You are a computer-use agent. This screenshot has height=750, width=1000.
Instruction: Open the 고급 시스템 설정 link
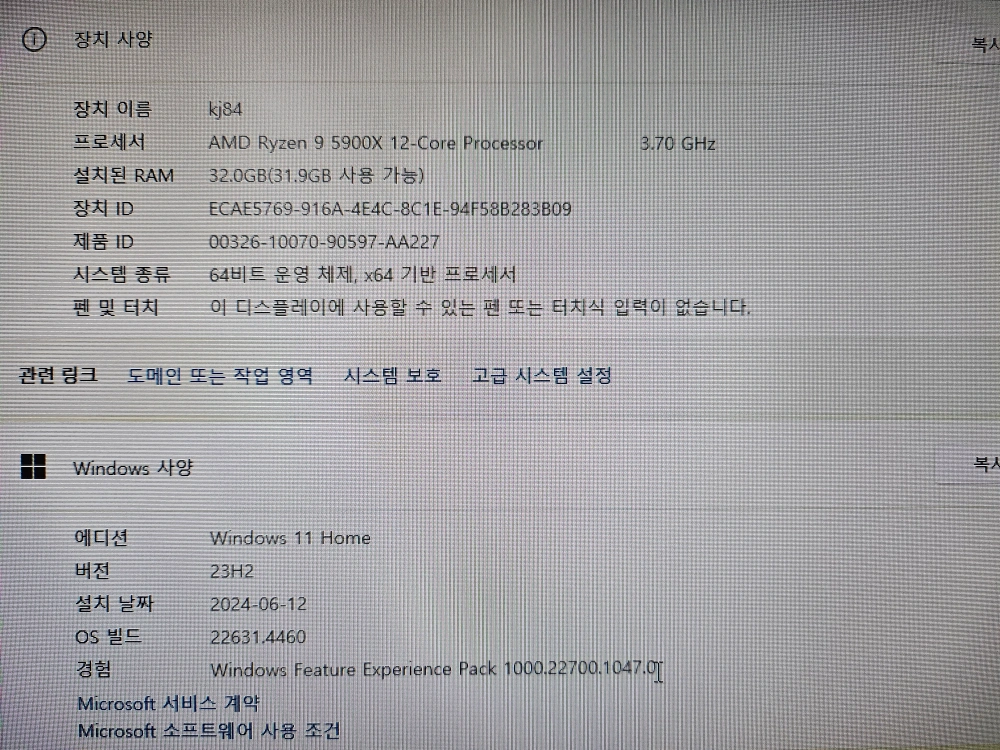542,376
